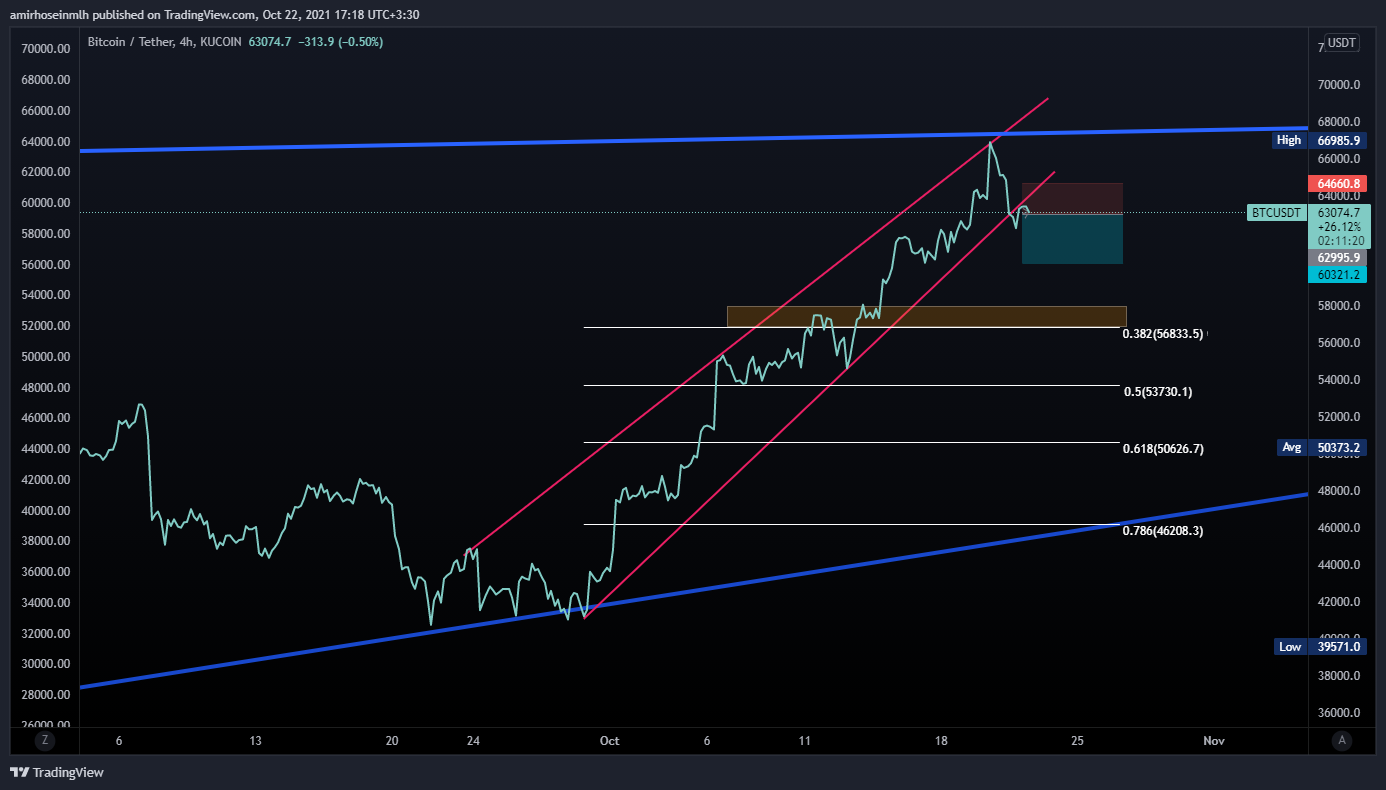Toggle the A auto-scale icon
Image resolution: width=1386 pixels, height=790 pixels.
1342,741
